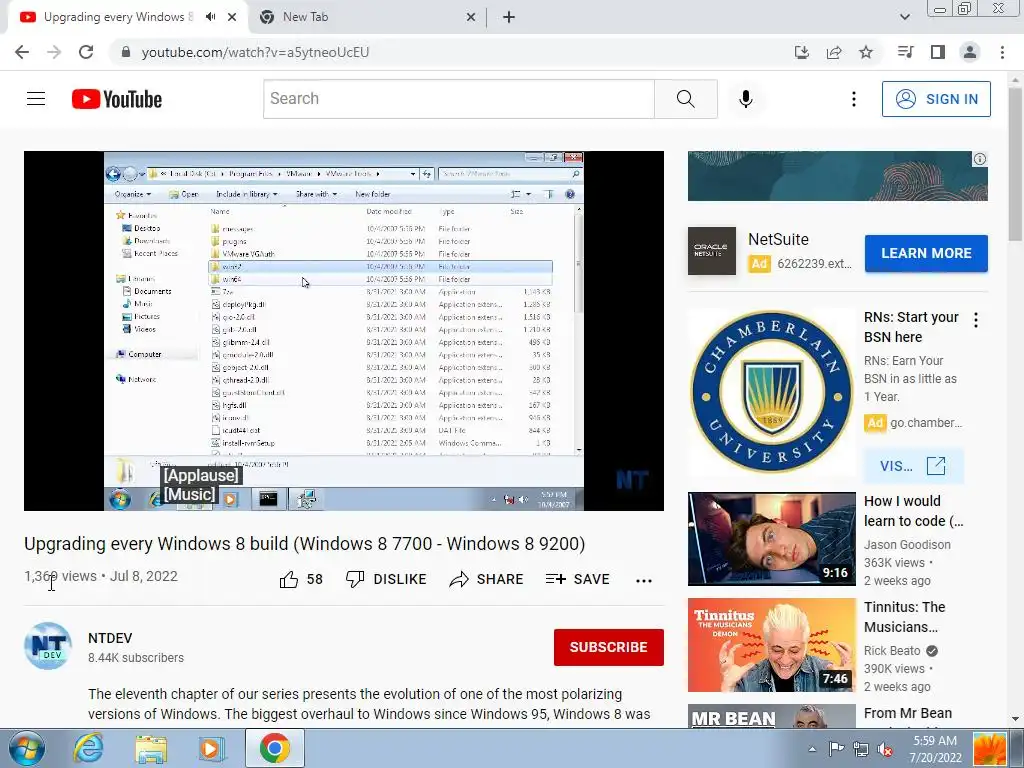Viewport: 1024px width, 768px height.
Task: Open the ad info icon on banner
Action: (x=980, y=159)
